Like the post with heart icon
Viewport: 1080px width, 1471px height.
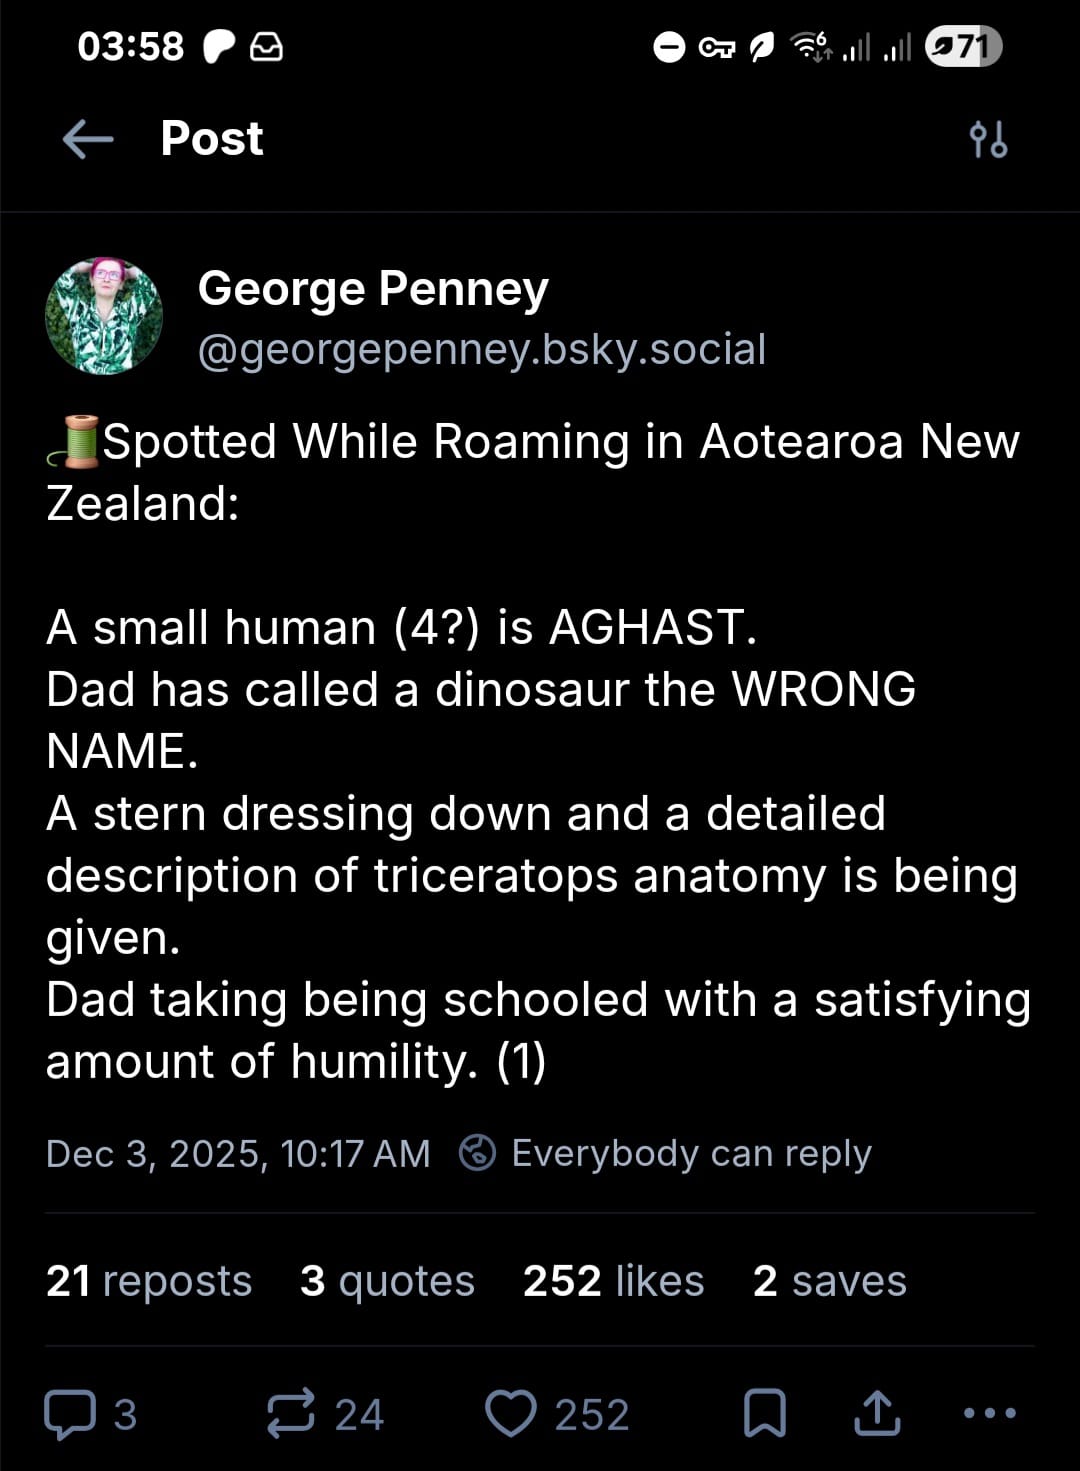point(510,1414)
